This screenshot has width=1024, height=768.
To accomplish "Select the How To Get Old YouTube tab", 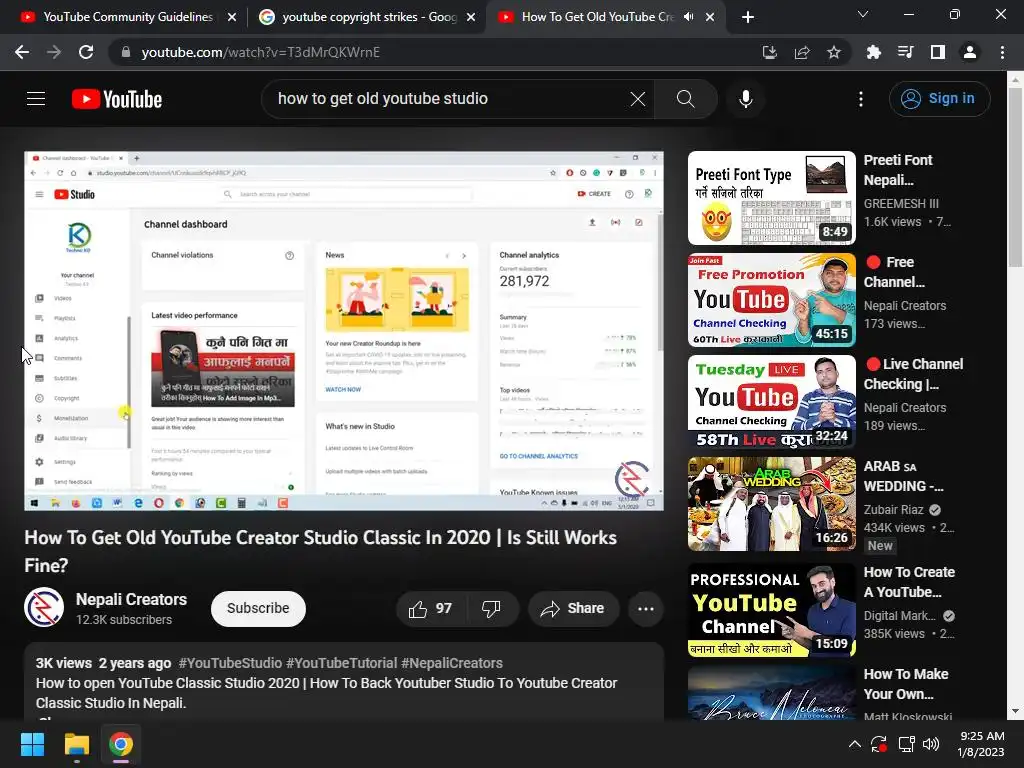I will click(597, 17).
